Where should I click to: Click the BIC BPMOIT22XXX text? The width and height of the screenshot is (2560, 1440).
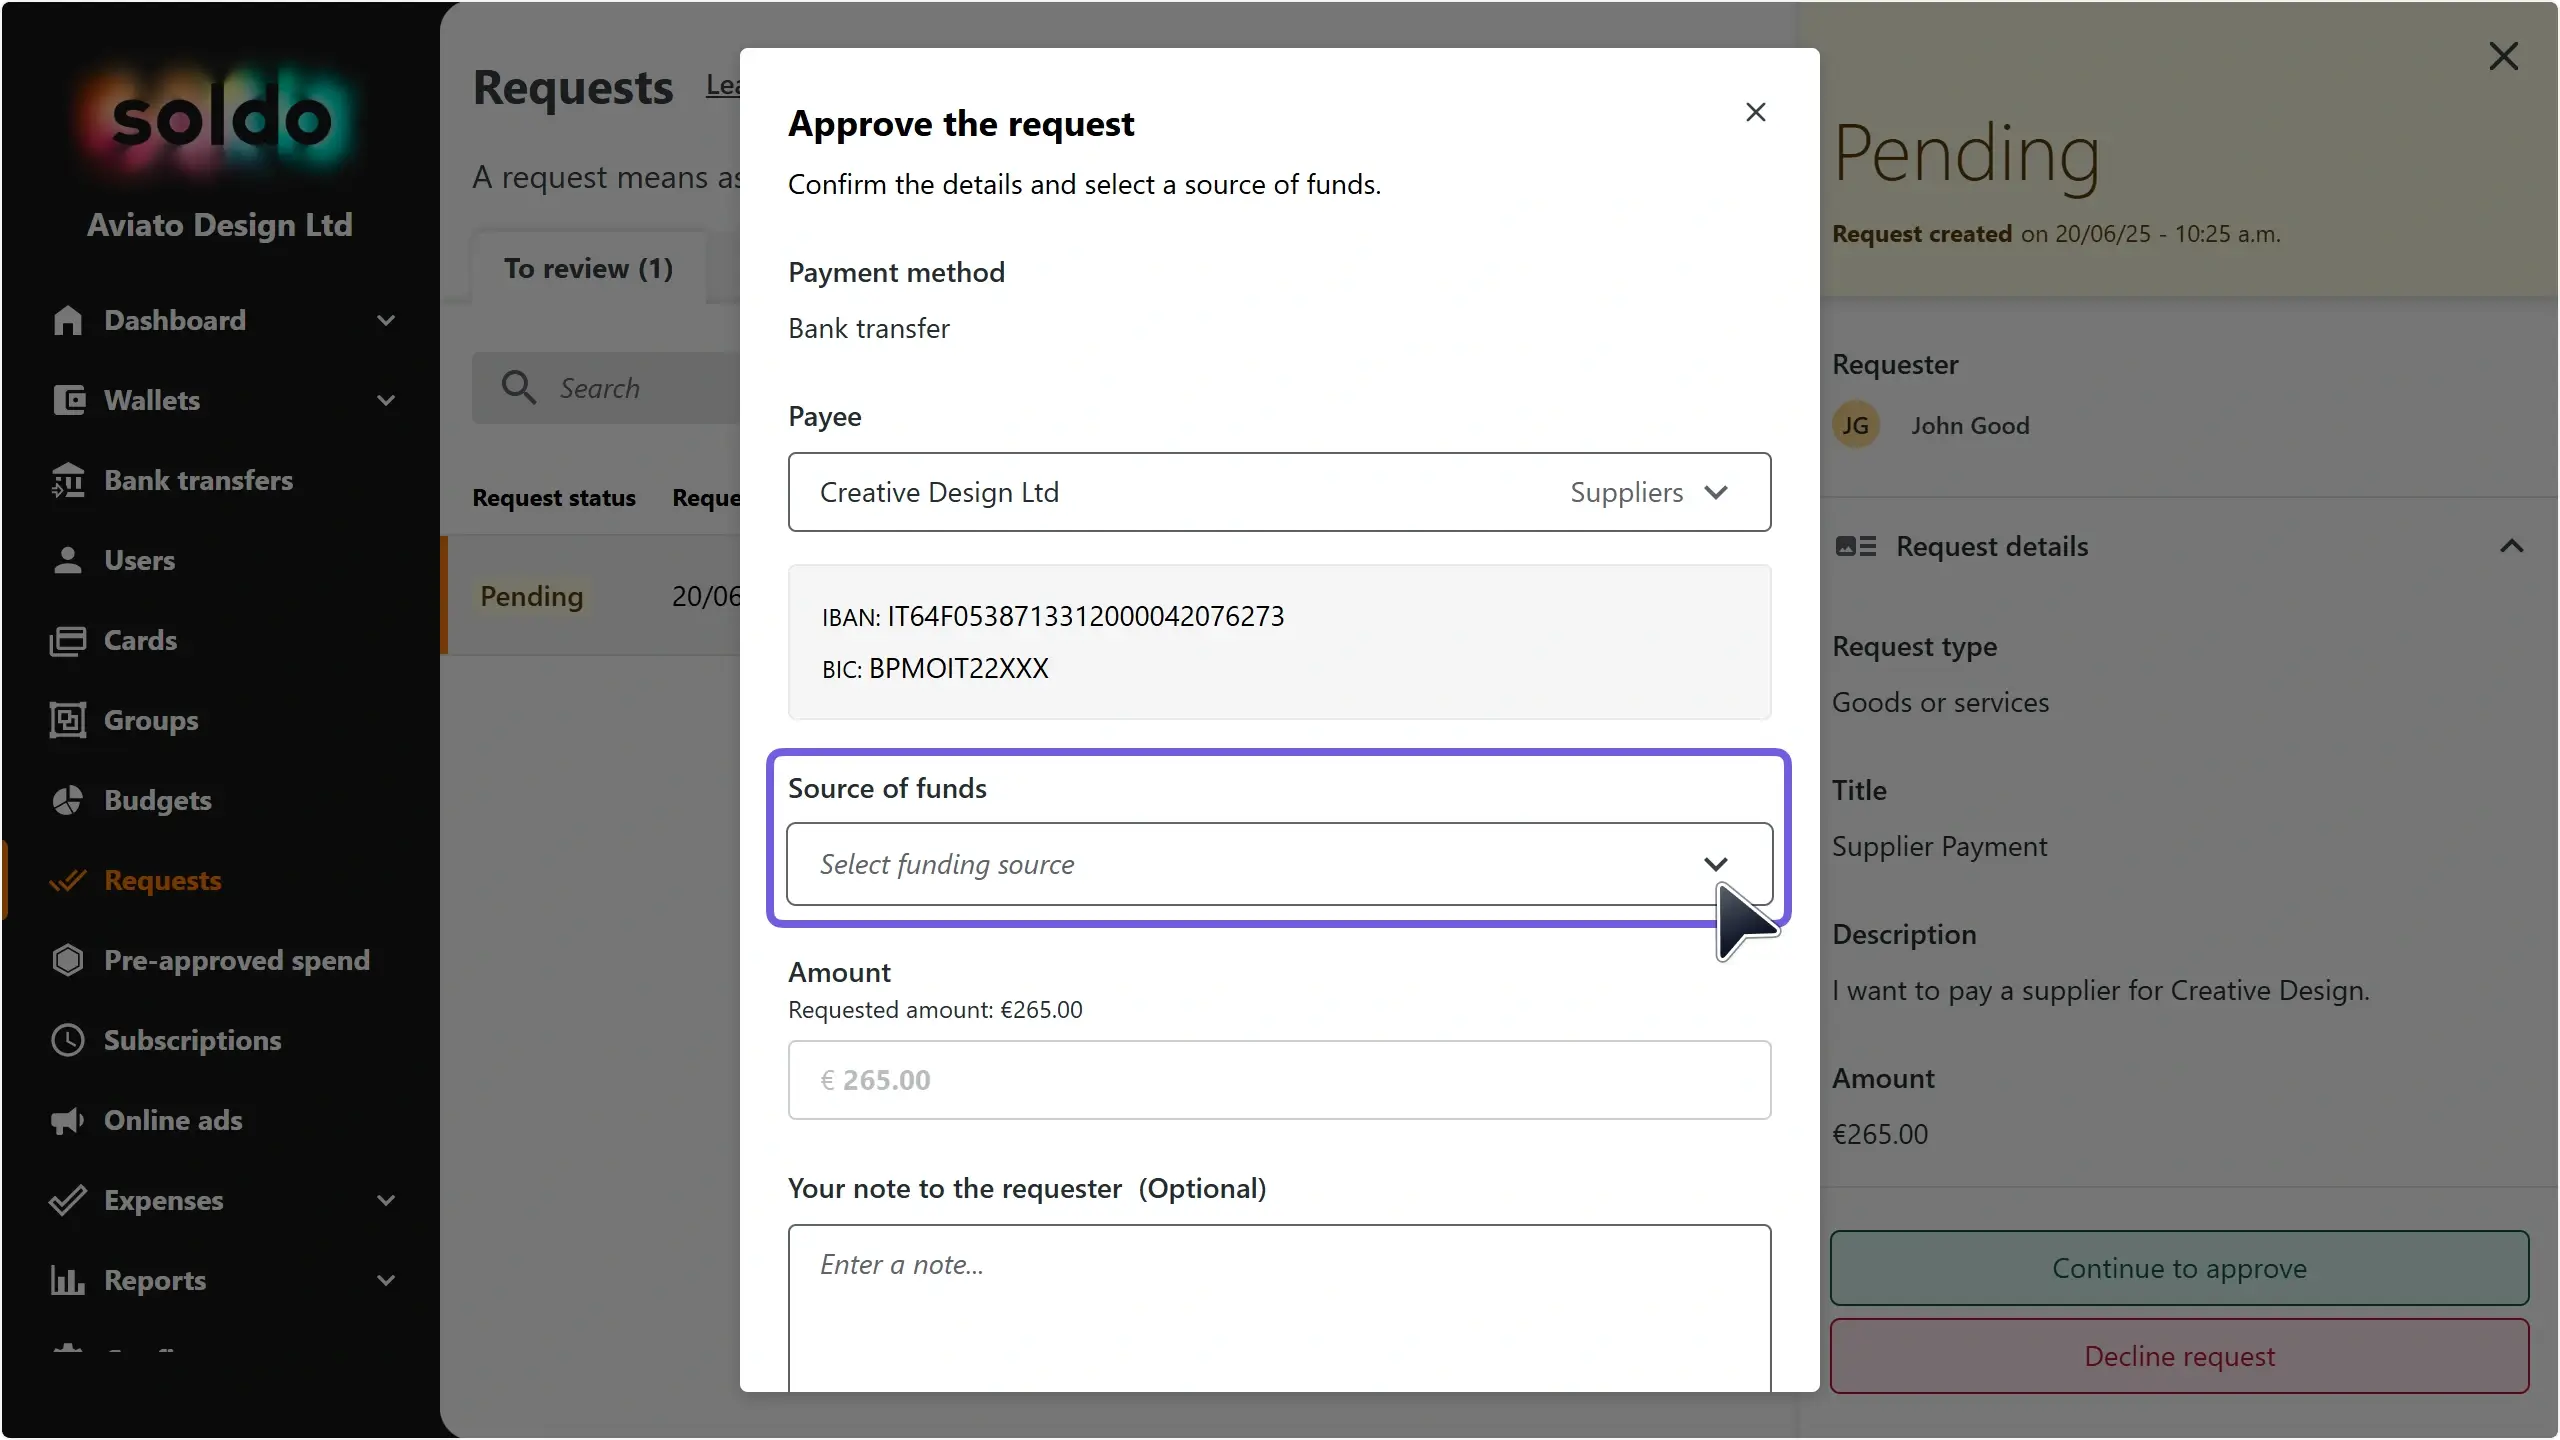935,668
